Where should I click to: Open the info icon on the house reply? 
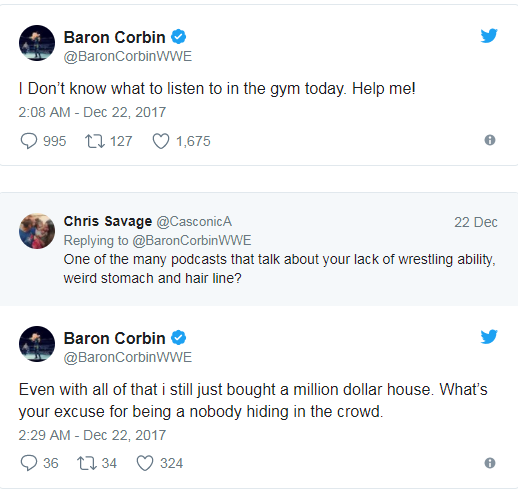[490, 463]
